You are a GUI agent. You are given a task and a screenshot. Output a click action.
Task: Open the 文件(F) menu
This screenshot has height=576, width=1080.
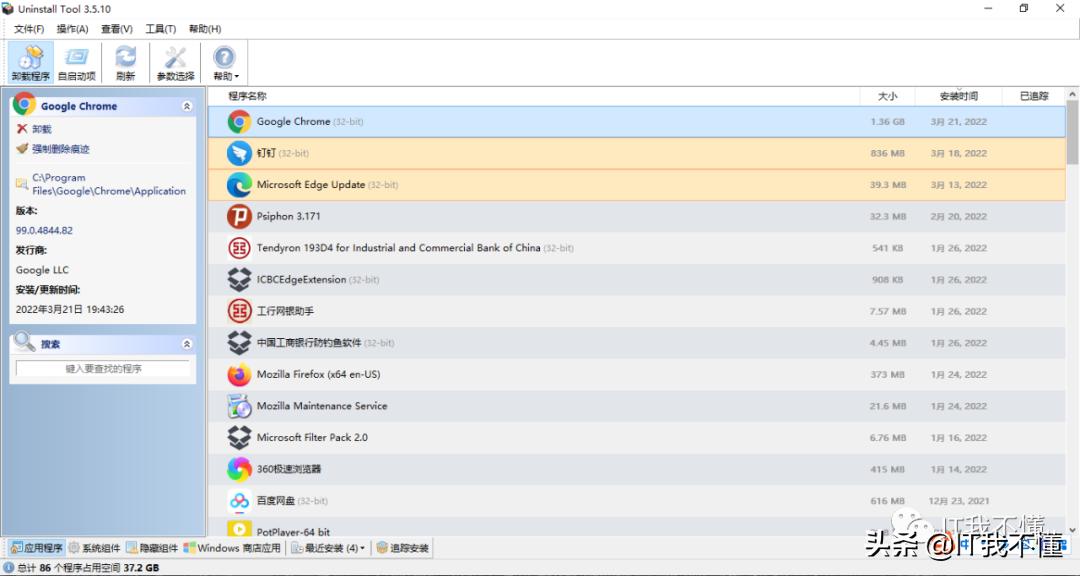29,29
